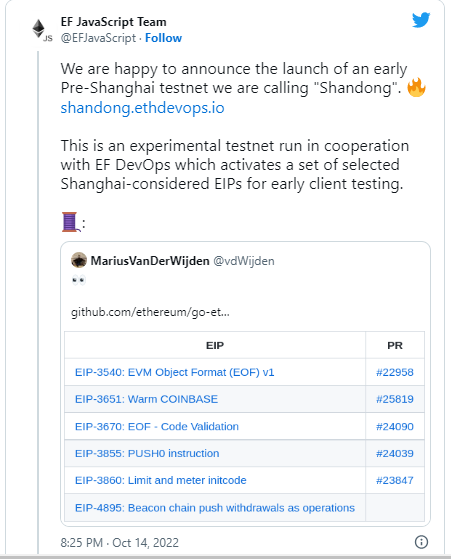Click the eyes emoji in quoted tweet

pos(78,280)
